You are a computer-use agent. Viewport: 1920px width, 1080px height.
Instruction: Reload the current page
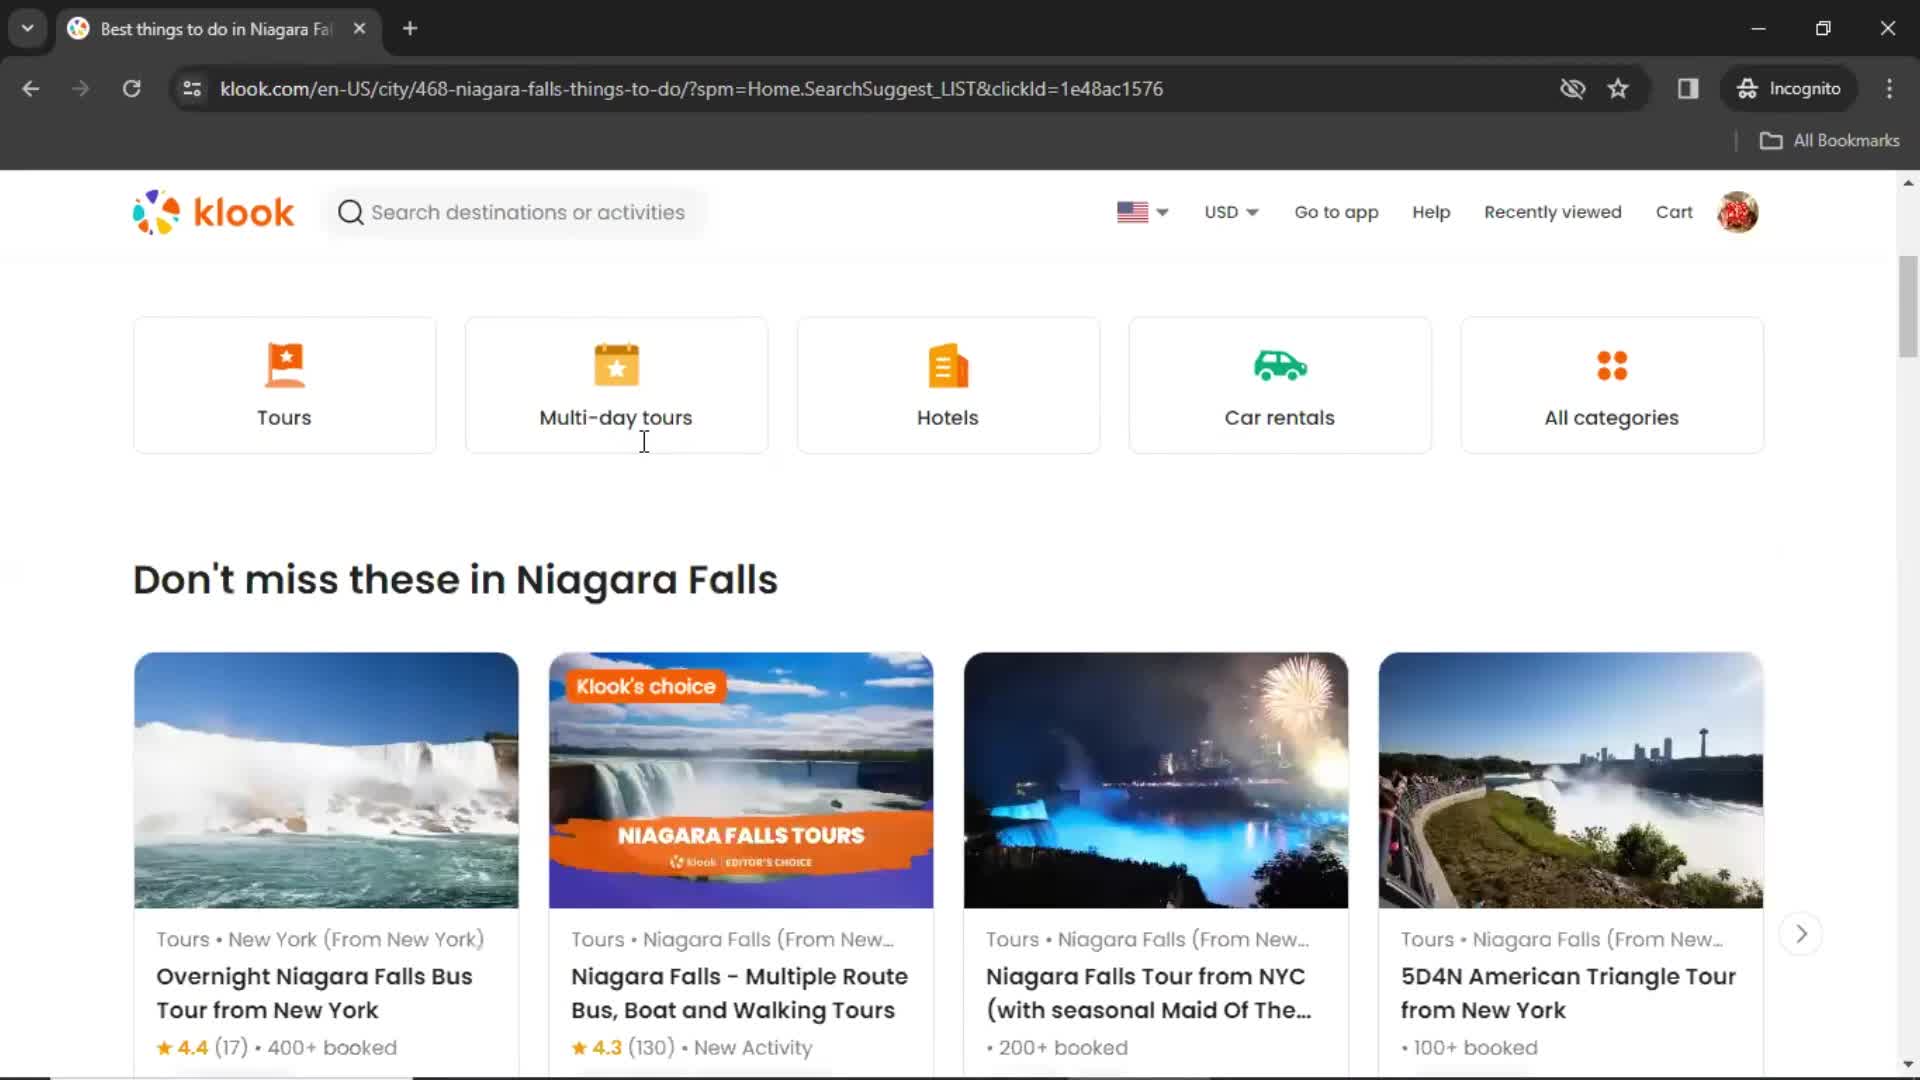131,88
